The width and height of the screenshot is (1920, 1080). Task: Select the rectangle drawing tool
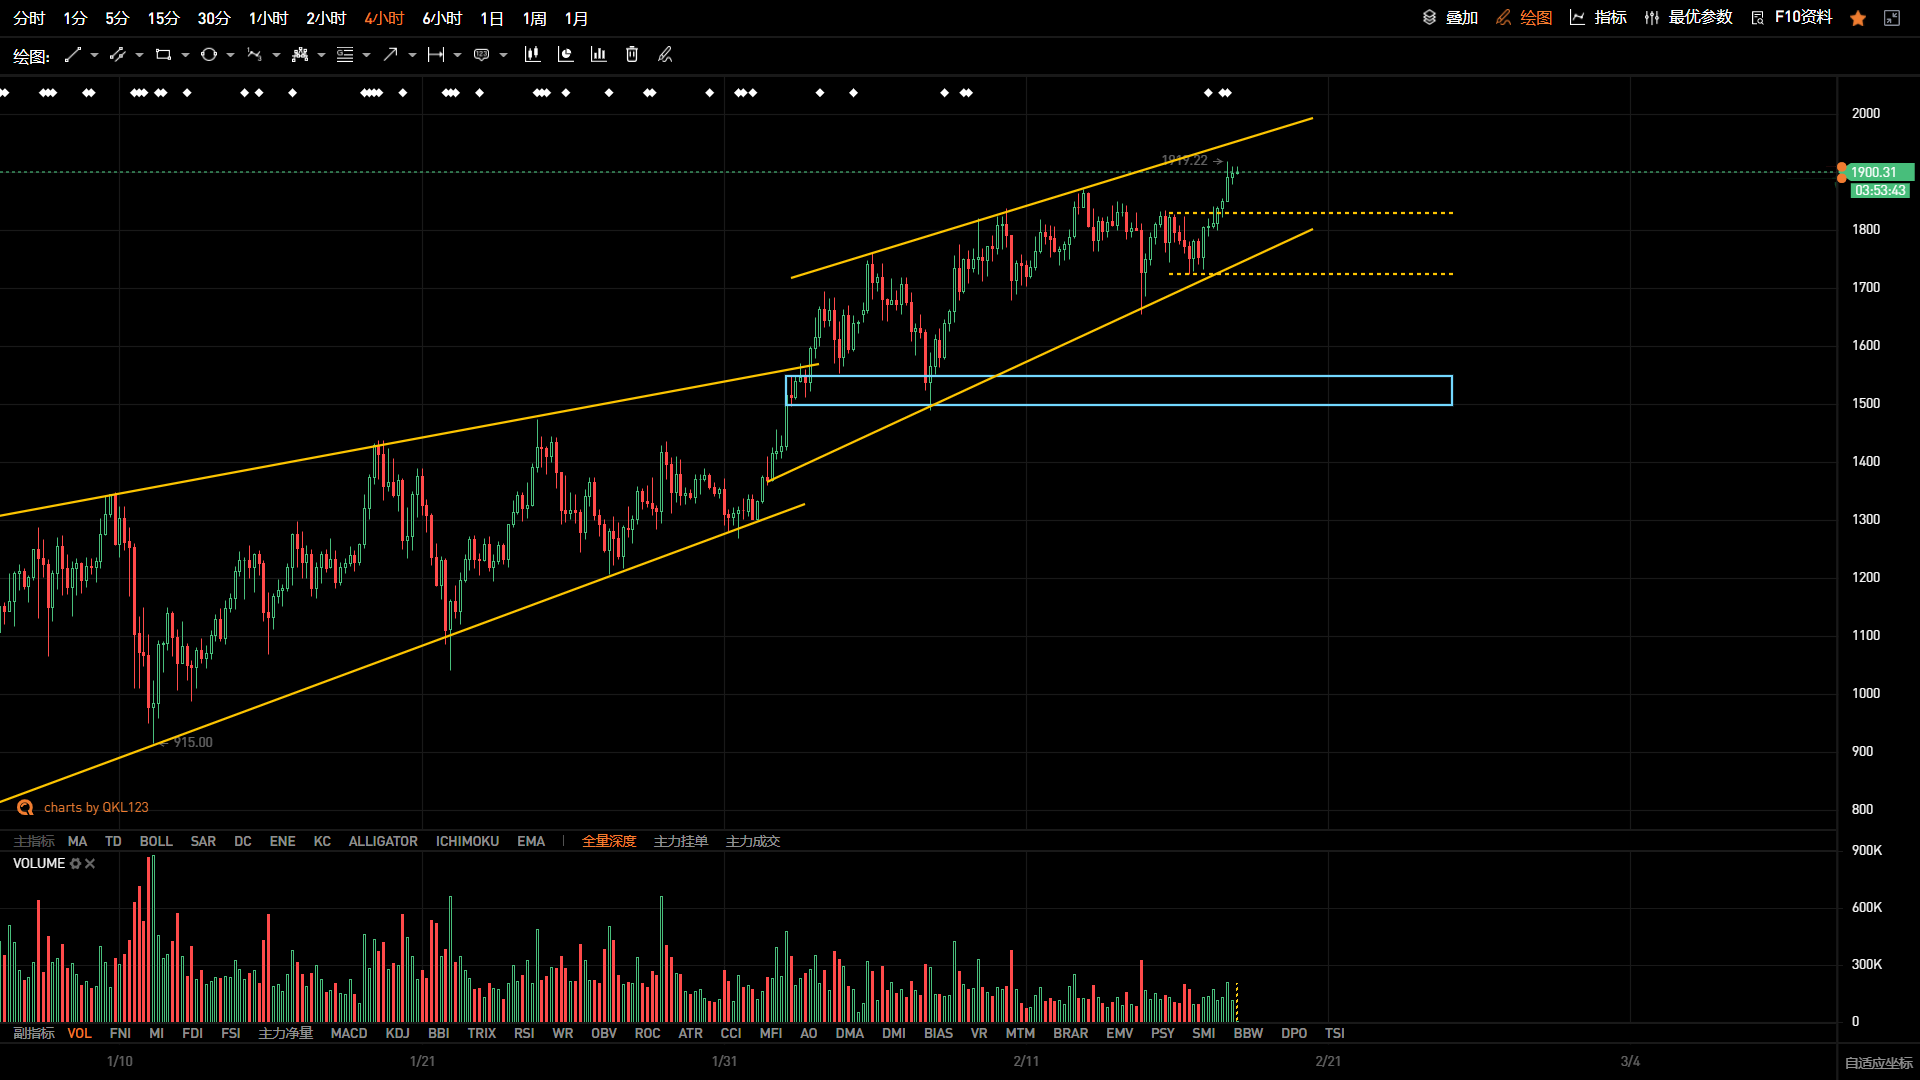163,55
